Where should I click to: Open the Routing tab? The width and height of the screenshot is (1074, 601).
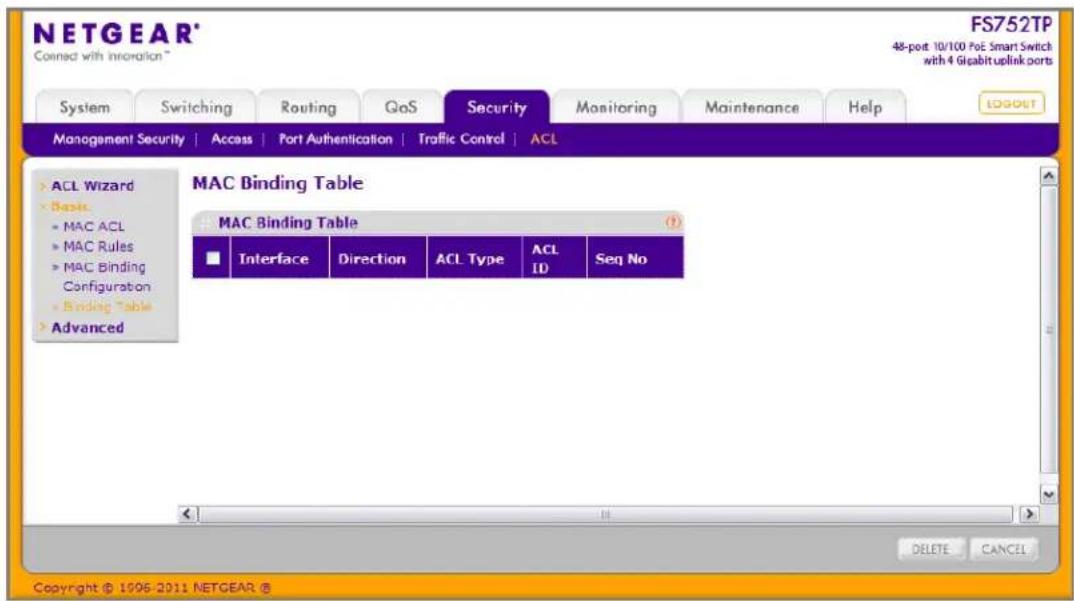308,108
